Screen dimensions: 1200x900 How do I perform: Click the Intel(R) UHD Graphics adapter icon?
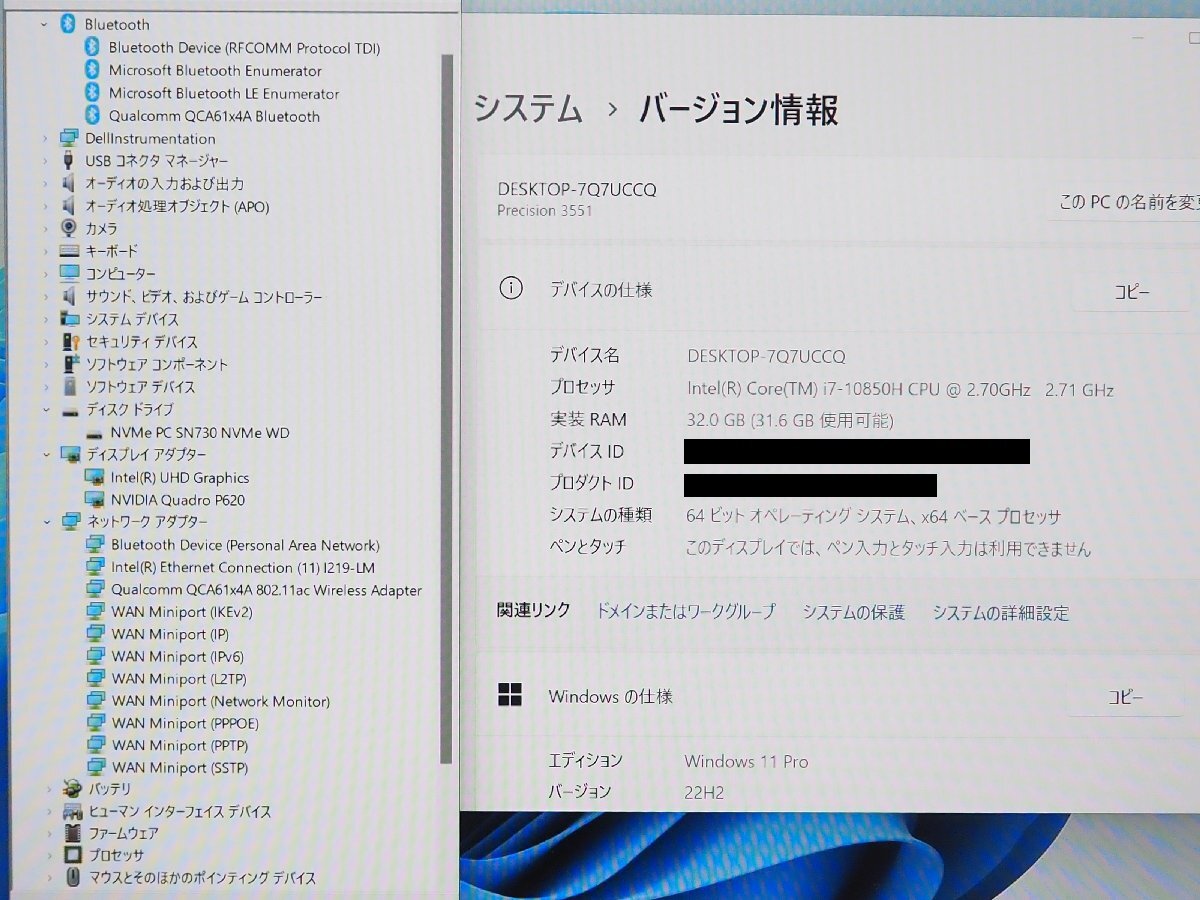point(95,478)
